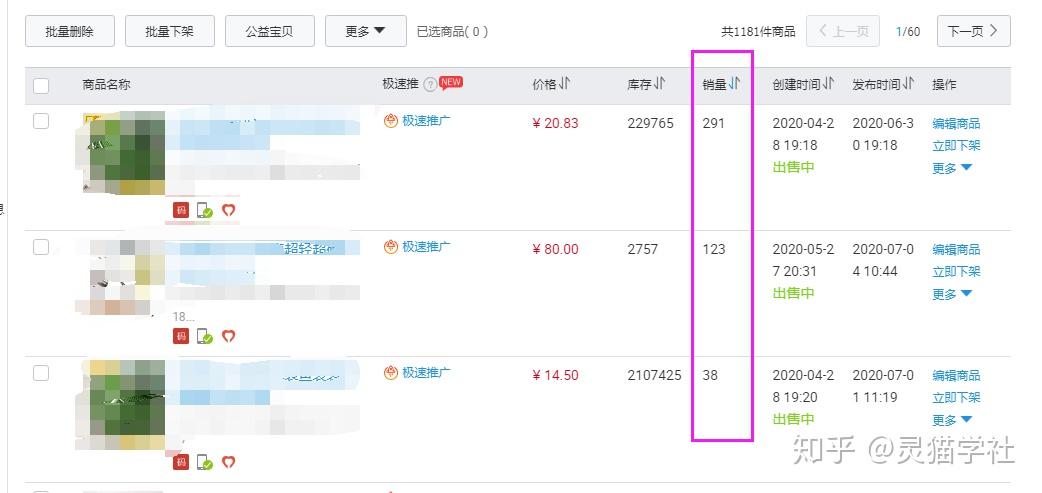Image resolution: width=1042 pixels, height=493 pixels.
Task: Click 编辑商品 link for the ¥80.00 product
Action: [x=956, y=249]
